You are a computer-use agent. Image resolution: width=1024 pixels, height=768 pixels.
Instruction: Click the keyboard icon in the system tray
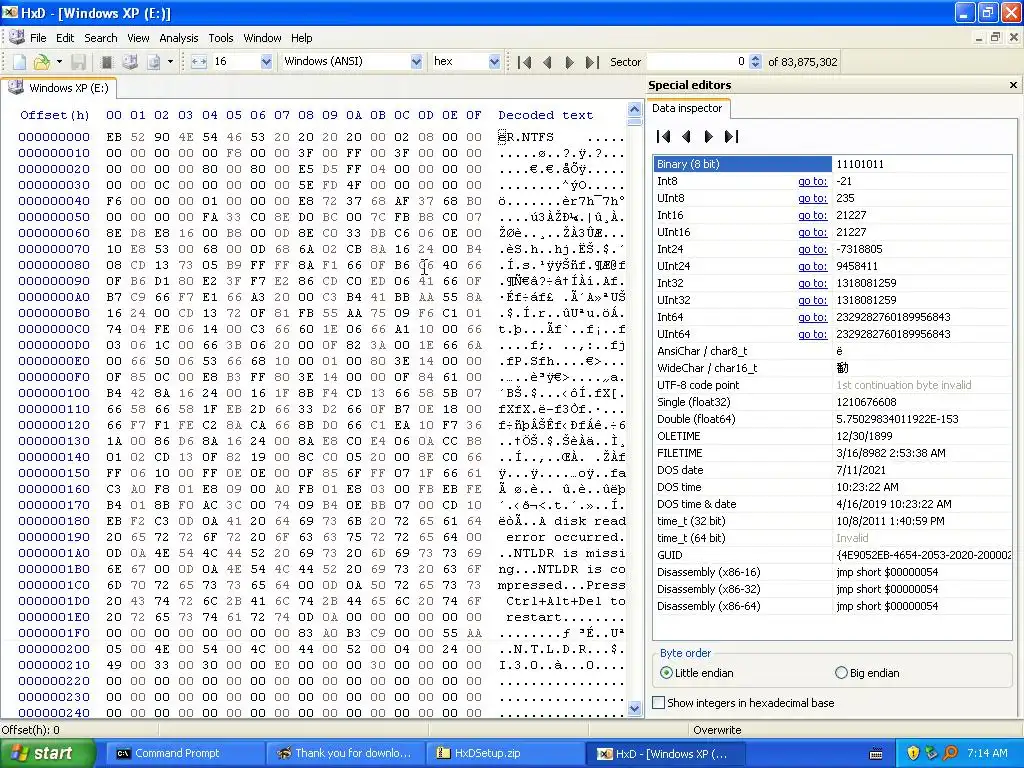point(876,754)
